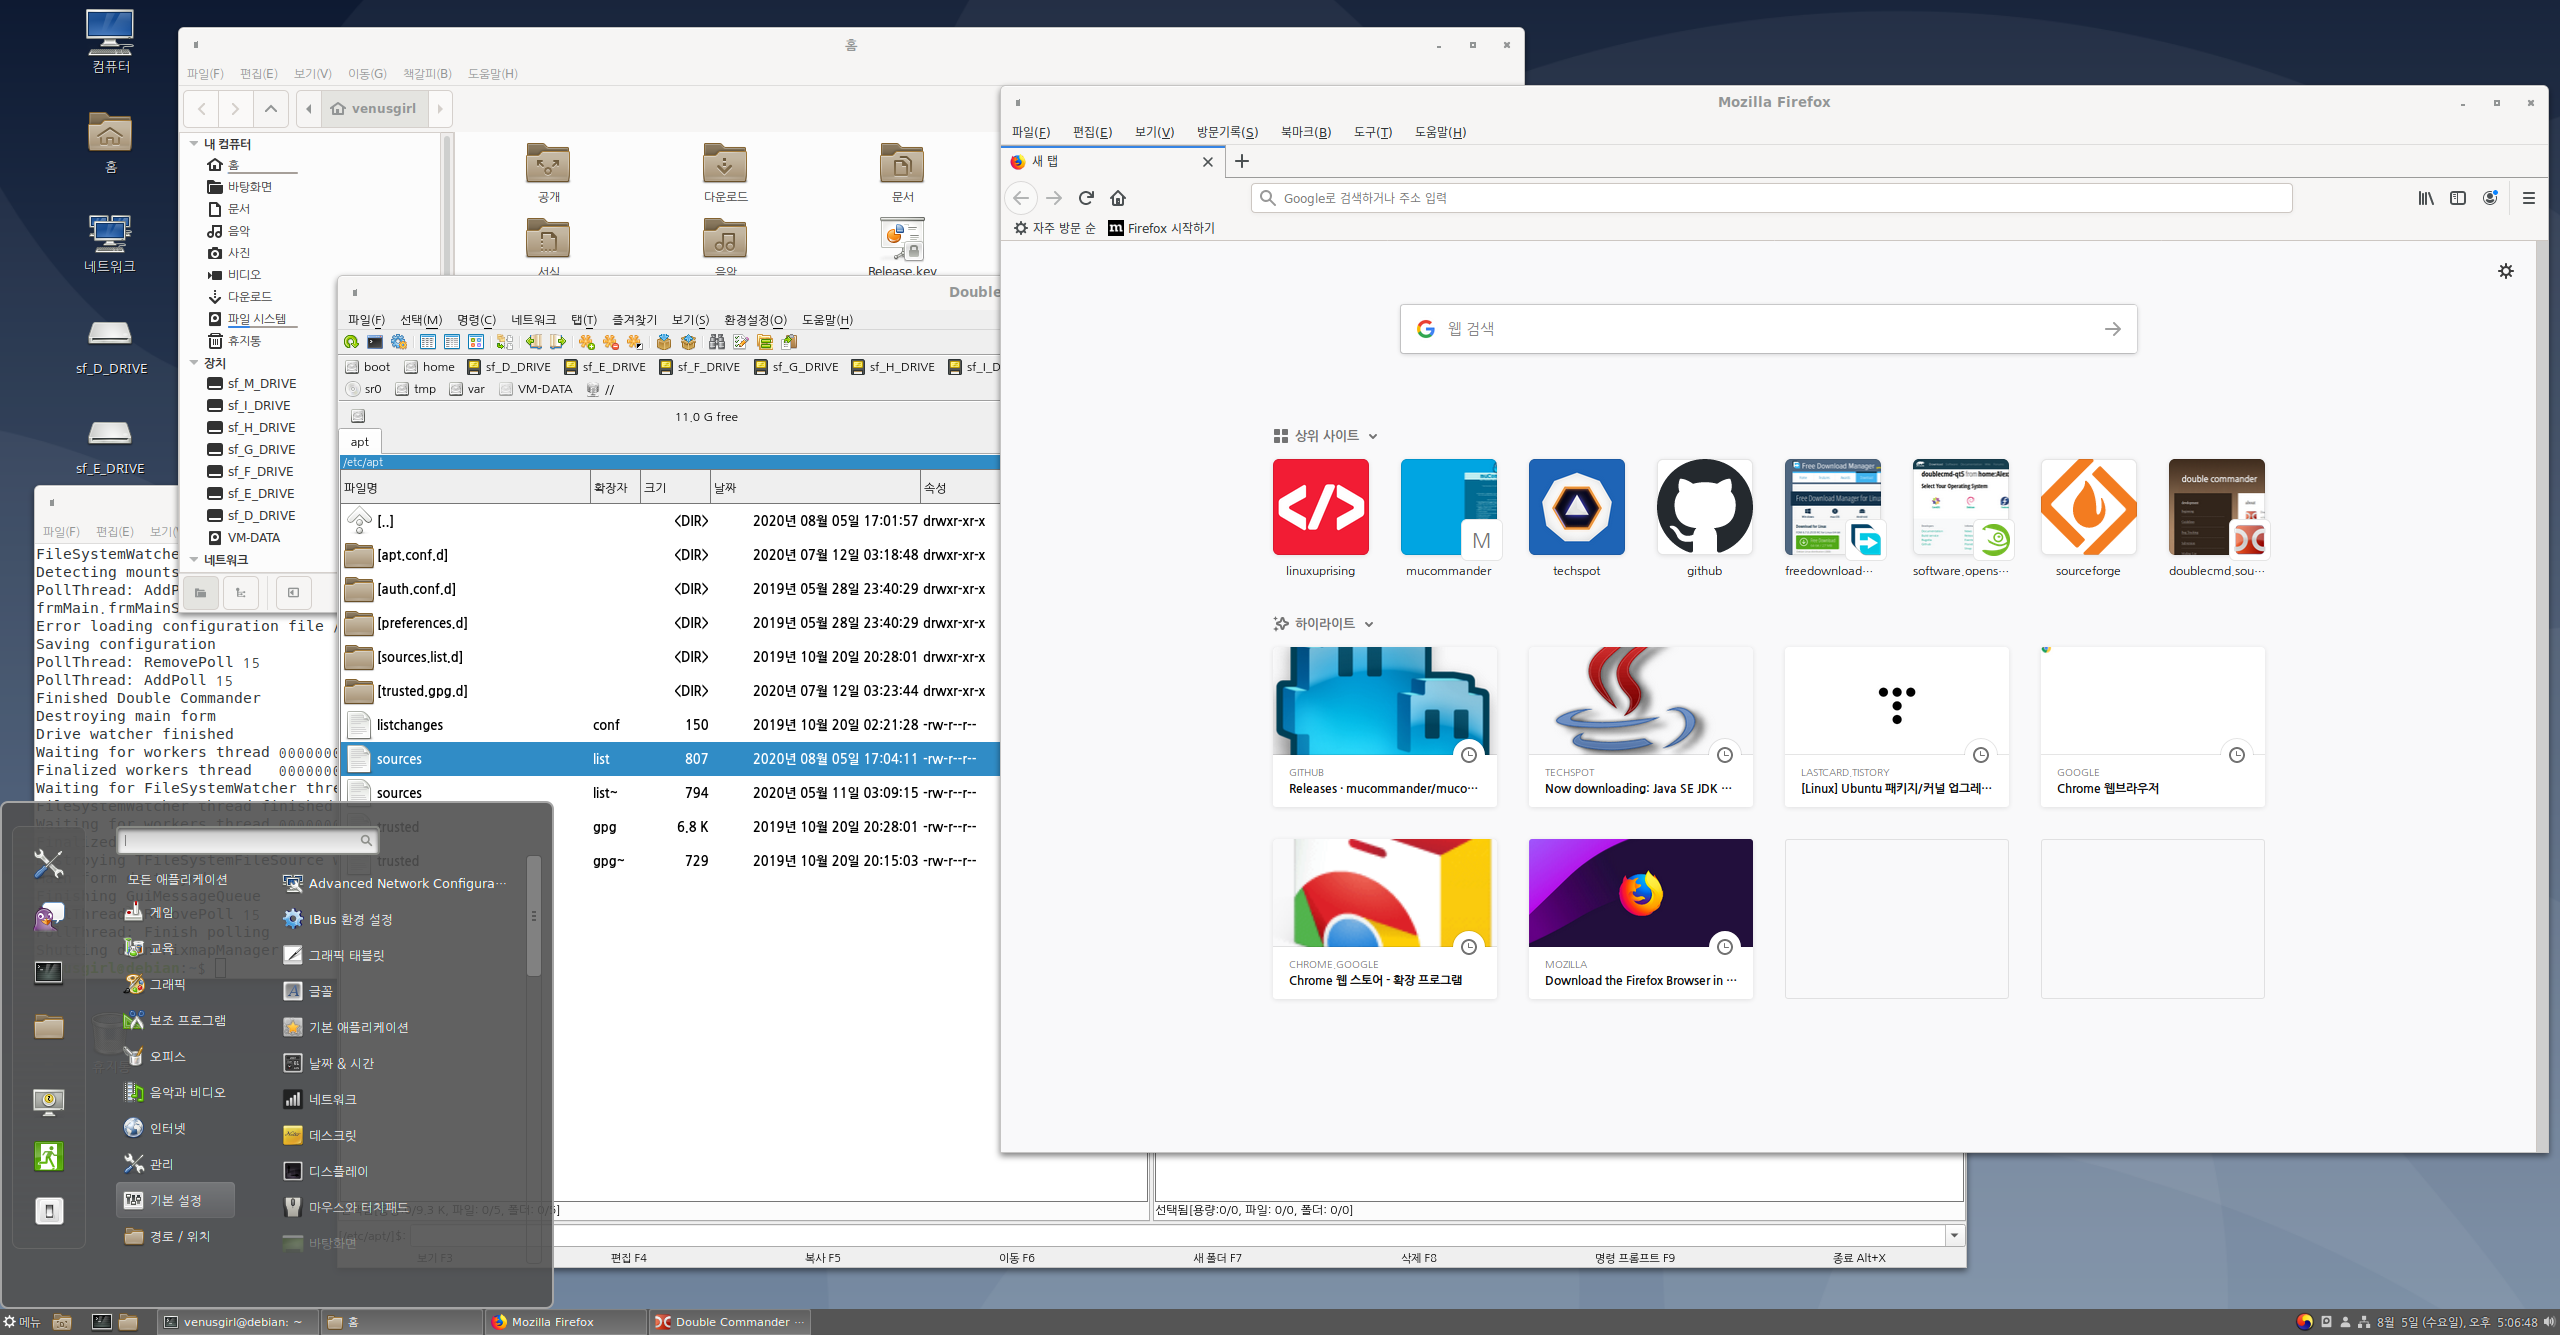Open the linuxuprising top site tile
This screenshot has height=1335, width=2560.
[x=1320, y=507]
